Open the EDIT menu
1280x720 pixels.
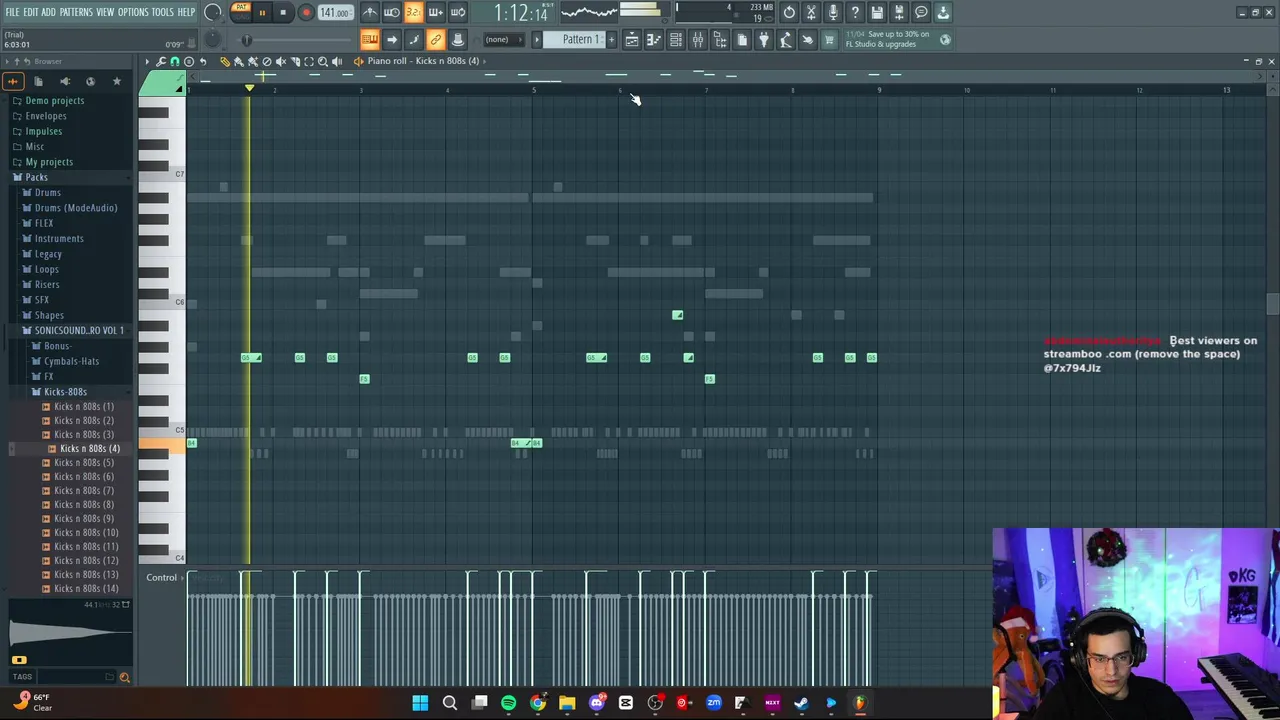tap(31, 12)
